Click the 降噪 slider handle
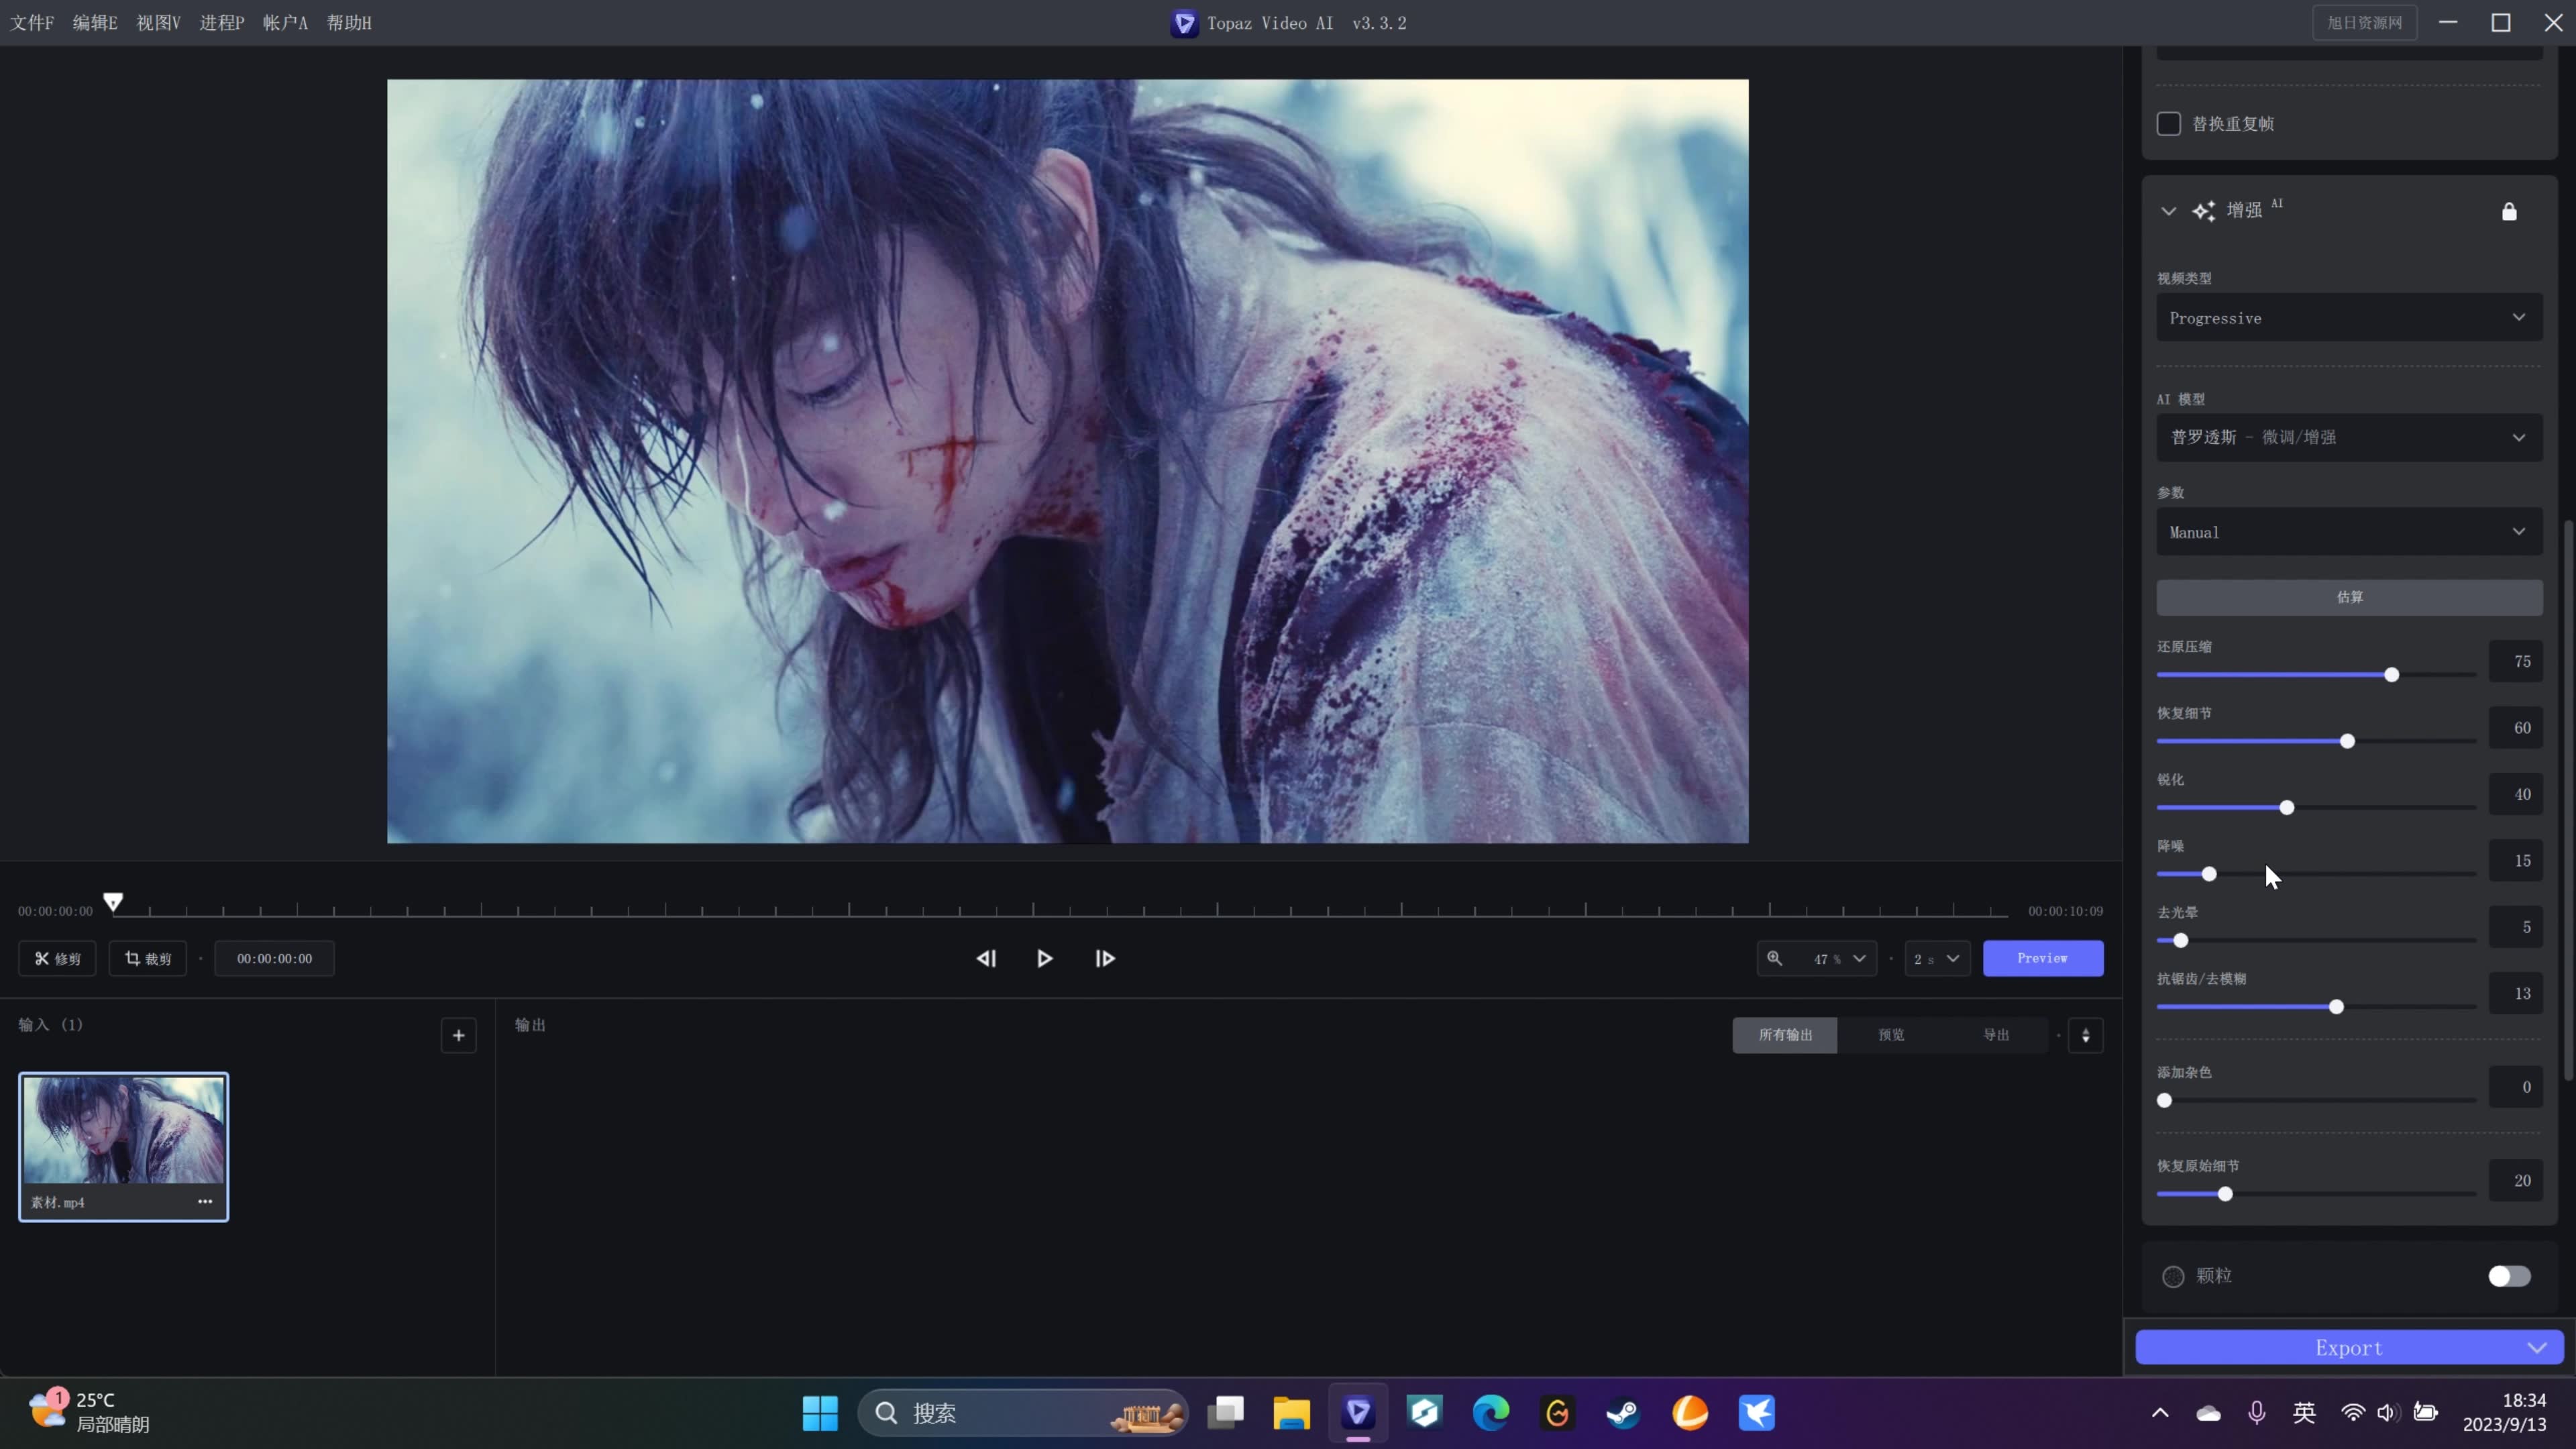2576x1449 pixels. pos(2209,874)
